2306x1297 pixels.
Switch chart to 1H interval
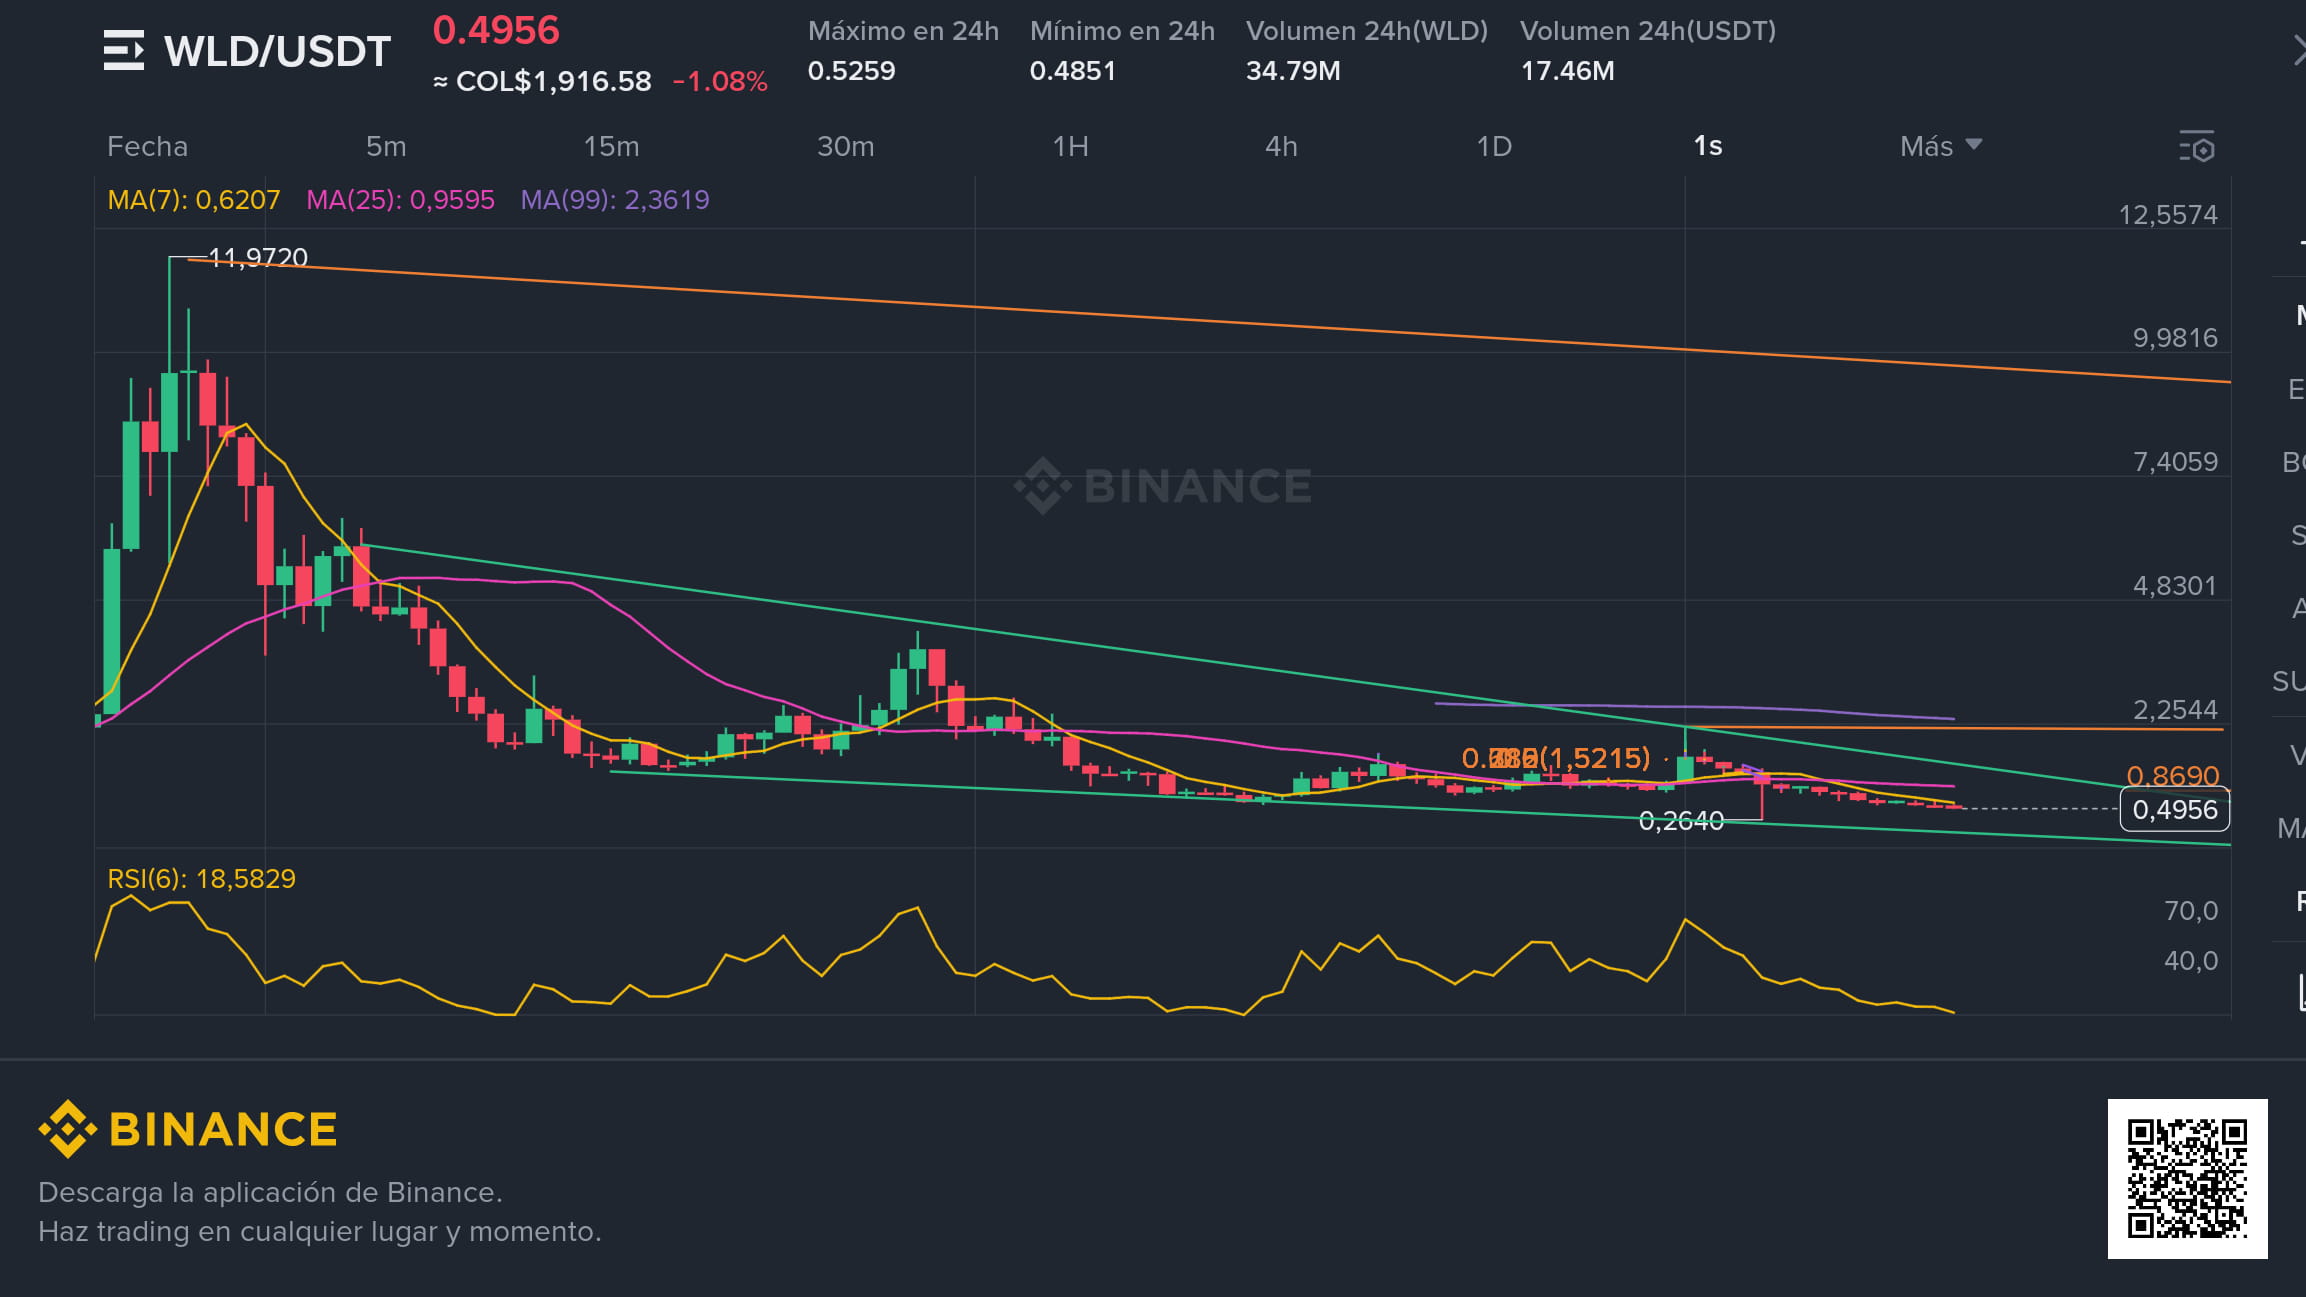coord(1070,146)
